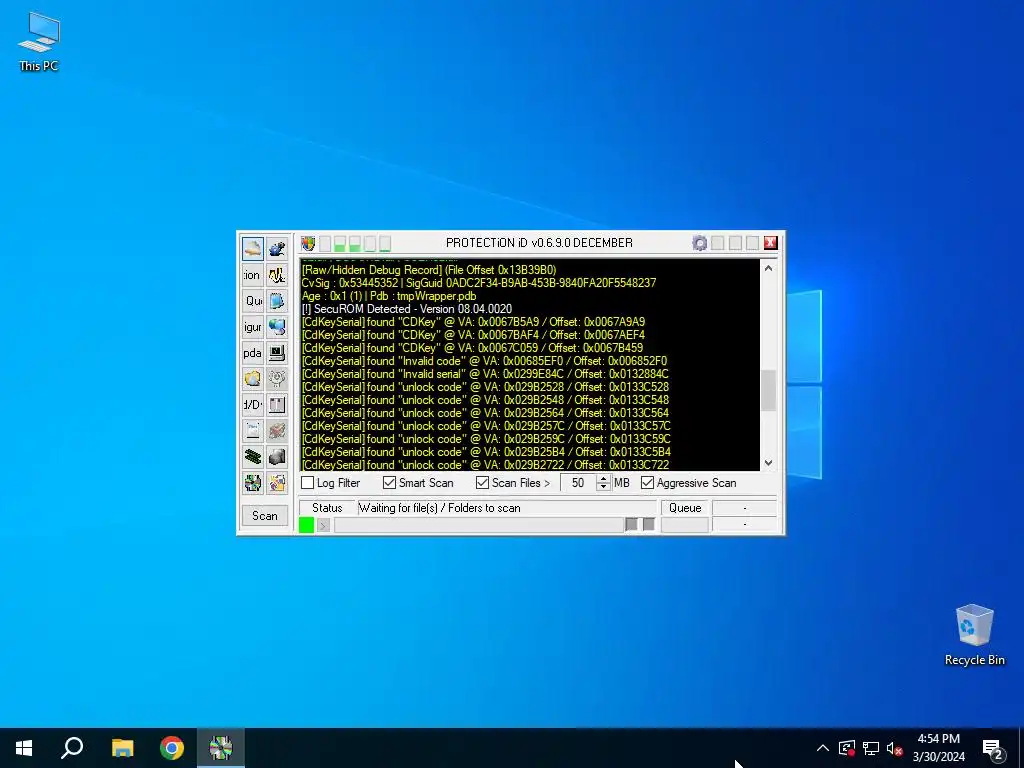The height and width of the screenshot is (768, 1024).
Task: Launch File Explorer from taskbar
Action: [x=122, y=748]
